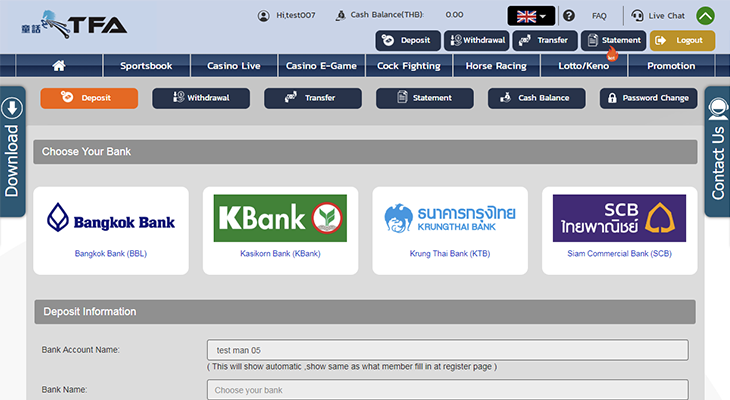
Task: Open the Choose your bank dropdown
Action: point(447,390)
